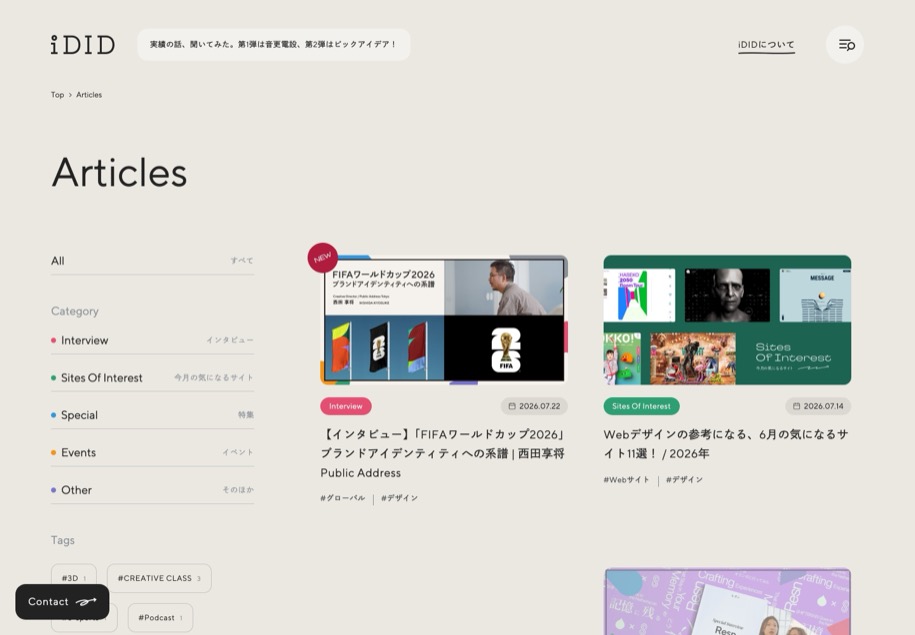Filter by Sites Of Interest category

152,378
